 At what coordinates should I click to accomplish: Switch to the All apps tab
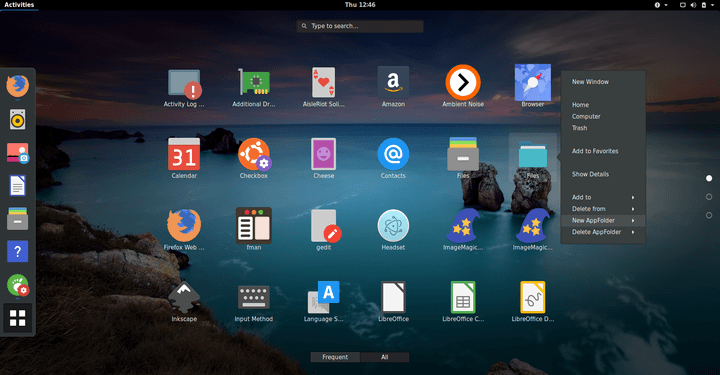pyautogui.click(x=385, y=357)
